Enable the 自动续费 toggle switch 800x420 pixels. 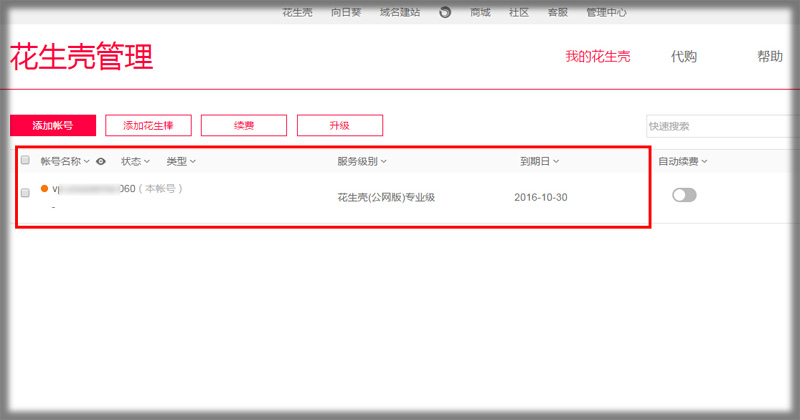684,195
